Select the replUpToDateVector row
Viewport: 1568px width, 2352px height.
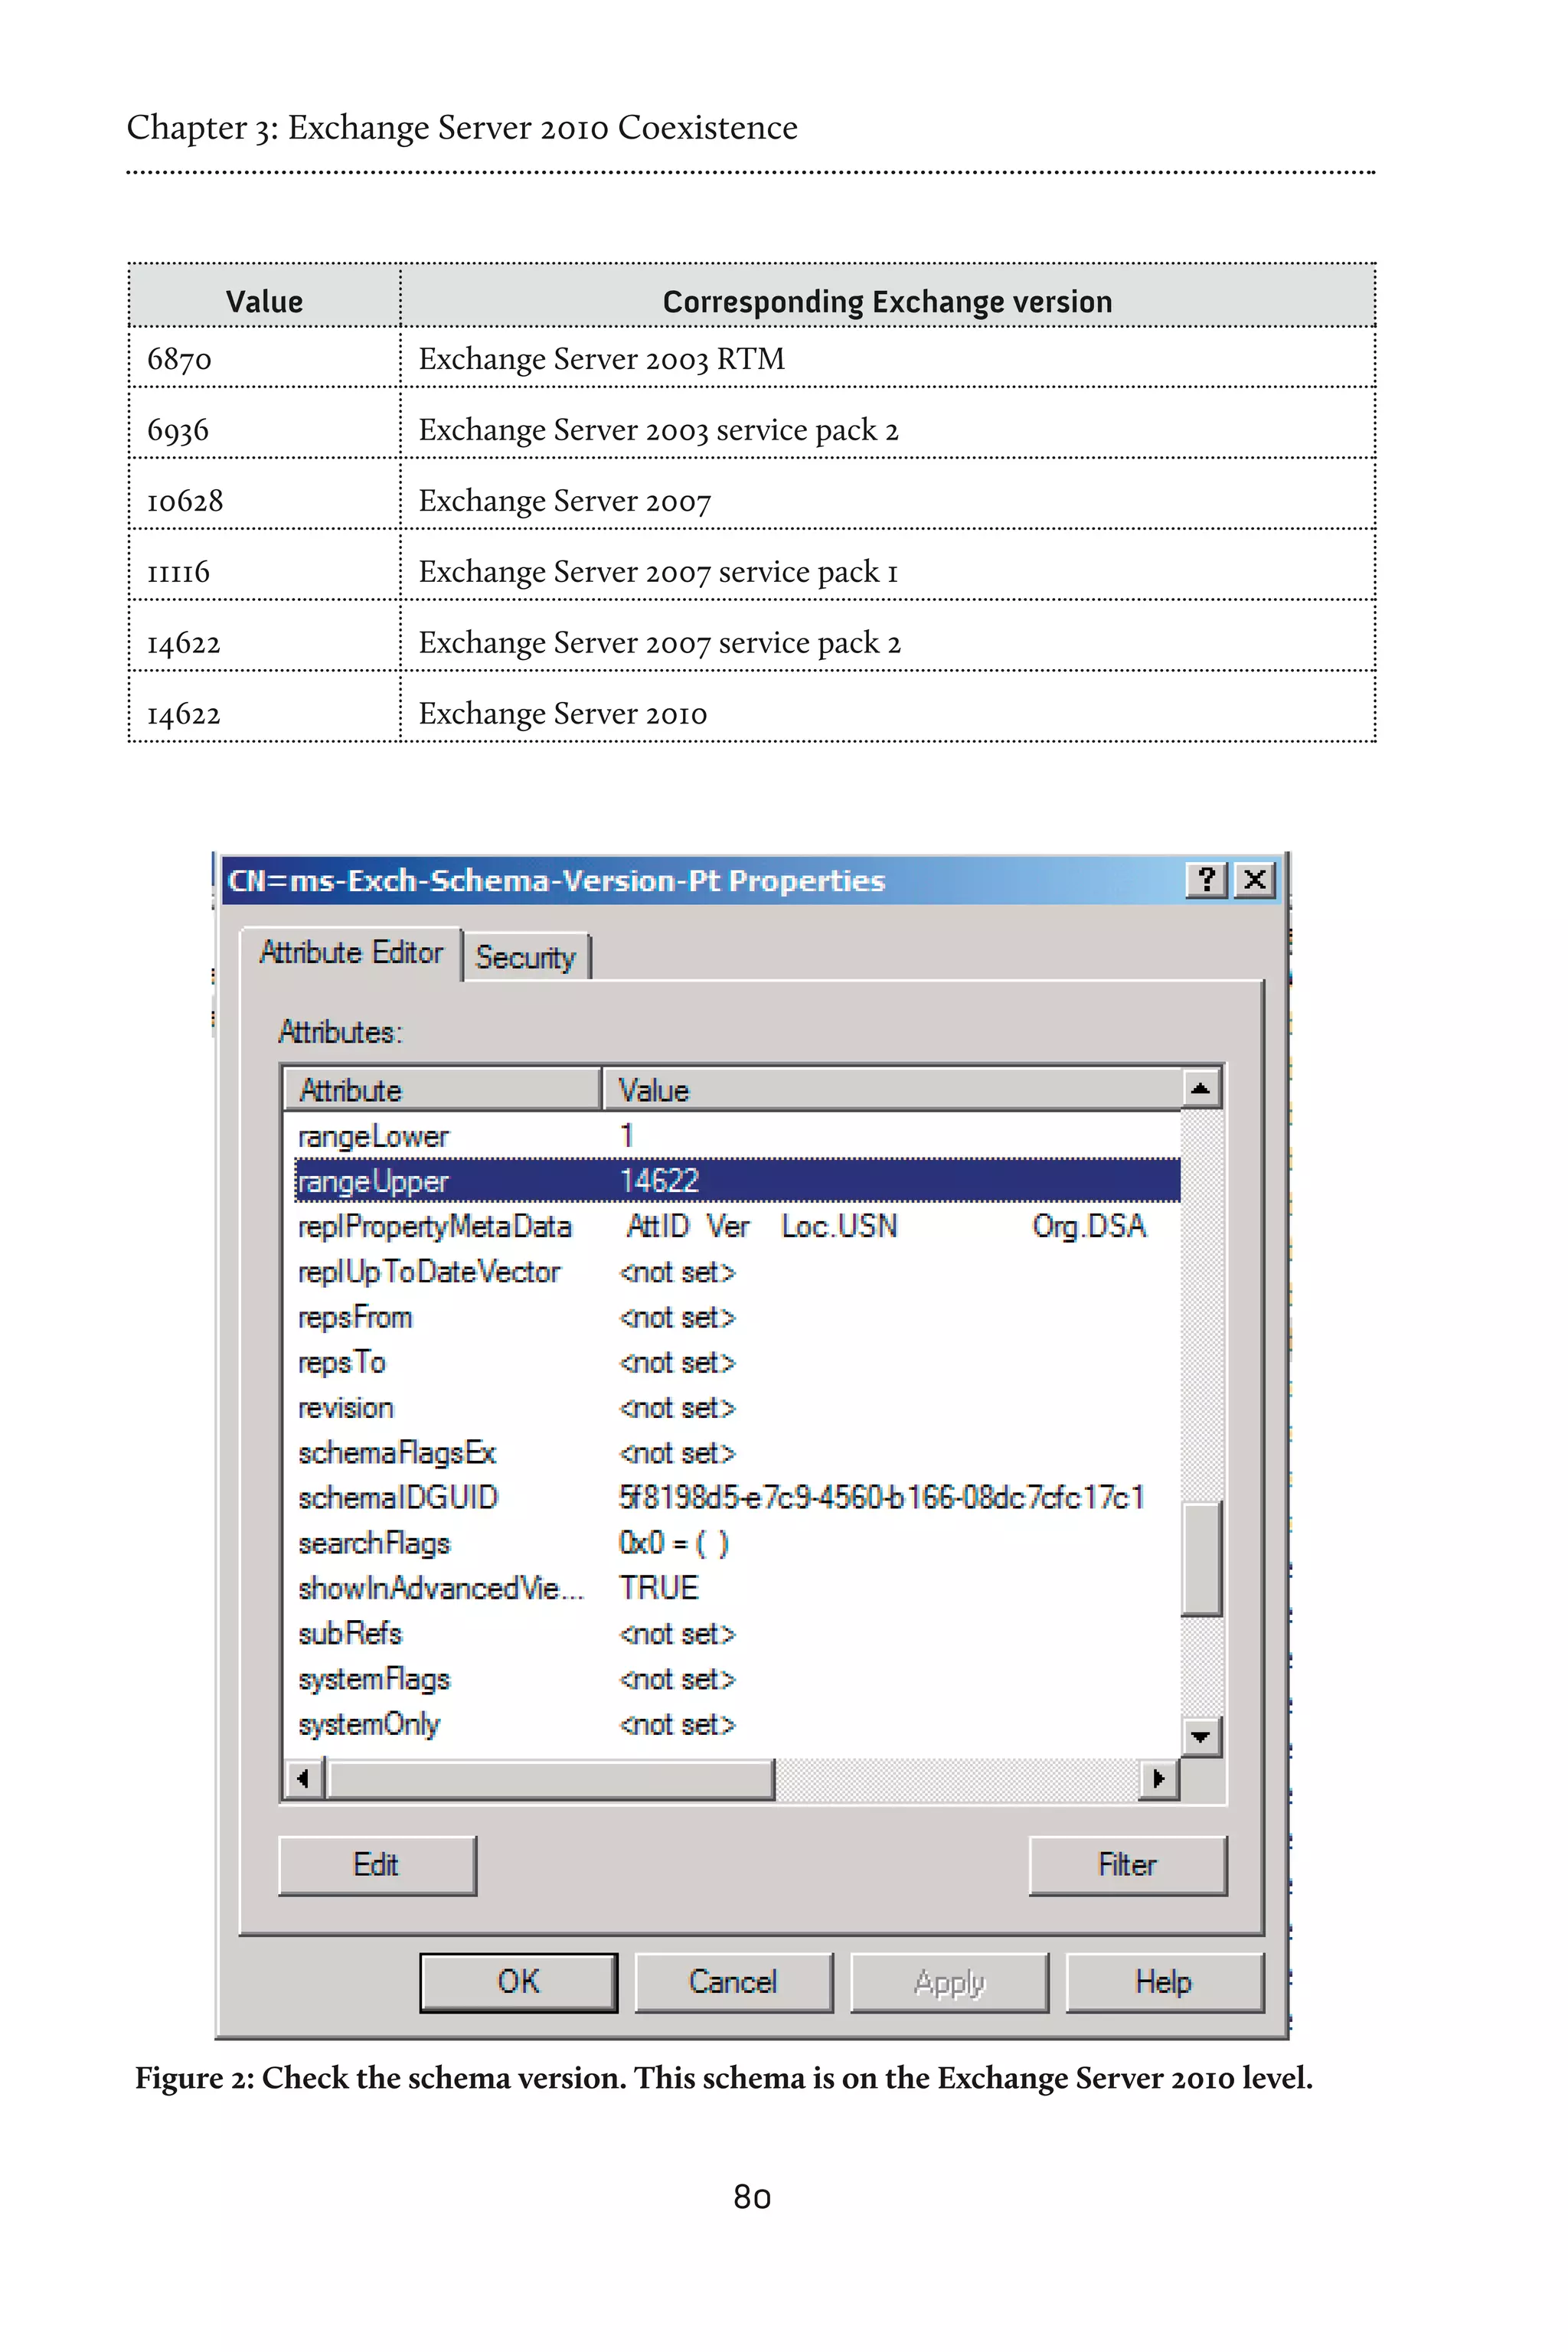(x=737, y=1272)
